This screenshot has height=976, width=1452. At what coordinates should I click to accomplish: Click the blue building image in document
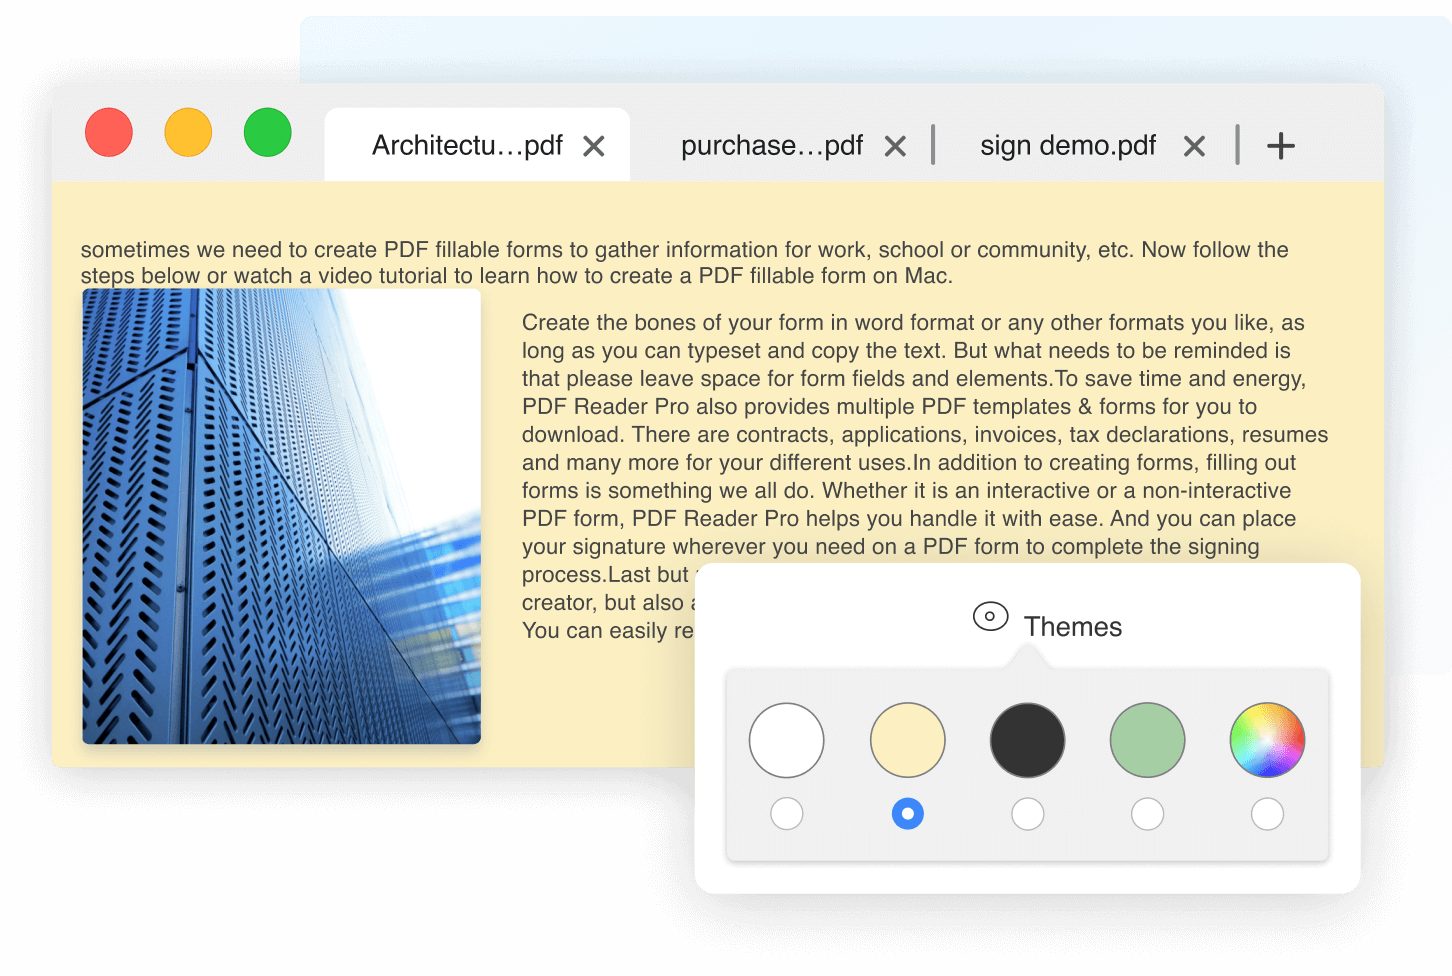pyautogui.click(x=281, y=516)
